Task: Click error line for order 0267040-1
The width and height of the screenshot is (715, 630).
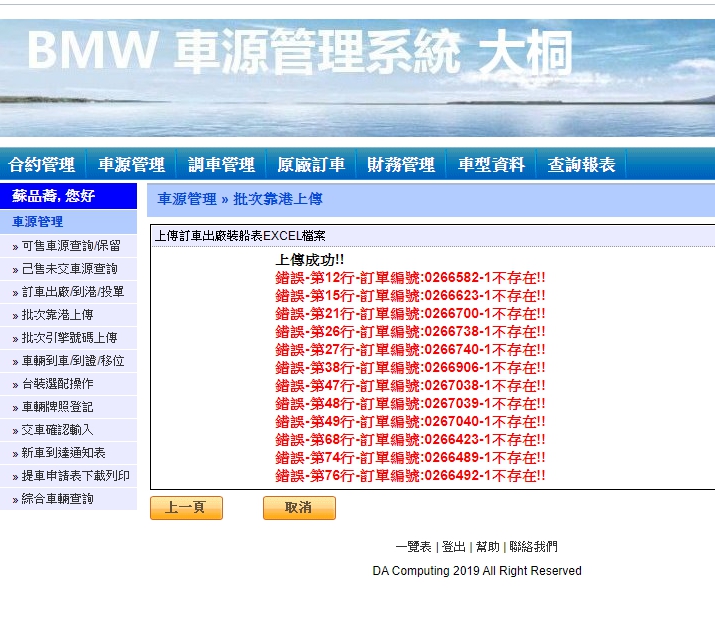Action: (410, 421)
